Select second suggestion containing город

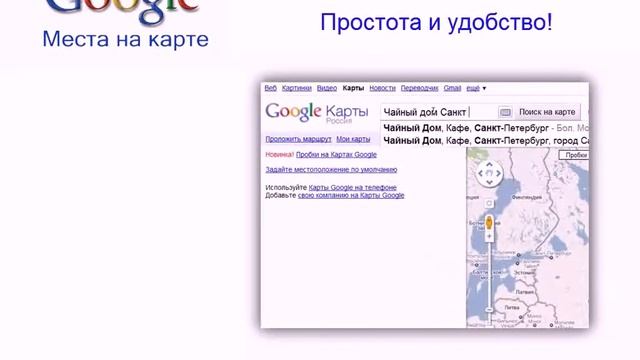tap(486, 141)
